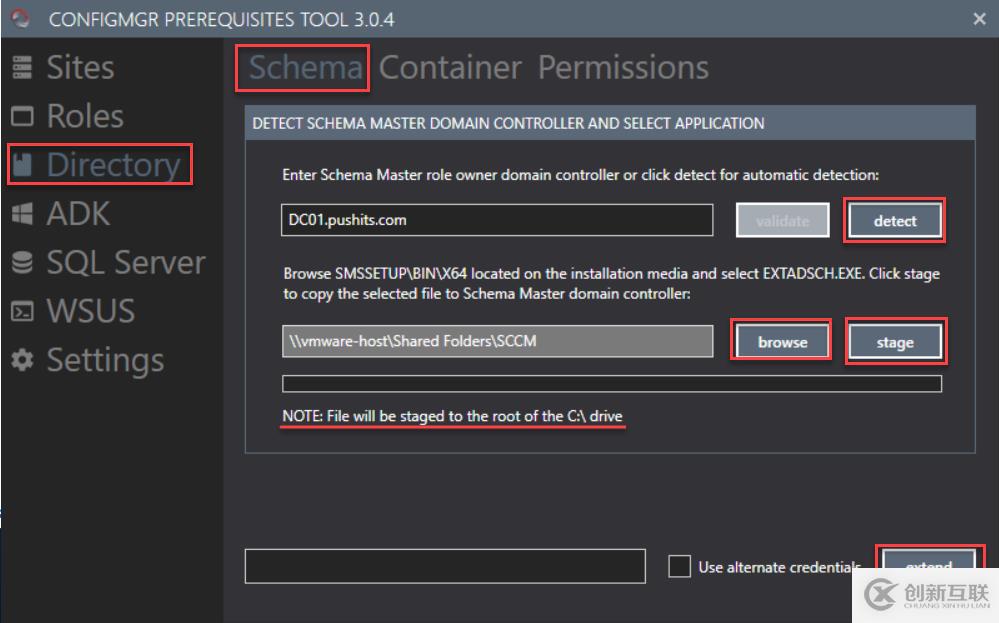Click the Settings gear icon
The height and width of the screenshot is (623, 999).
pos(22,361)
